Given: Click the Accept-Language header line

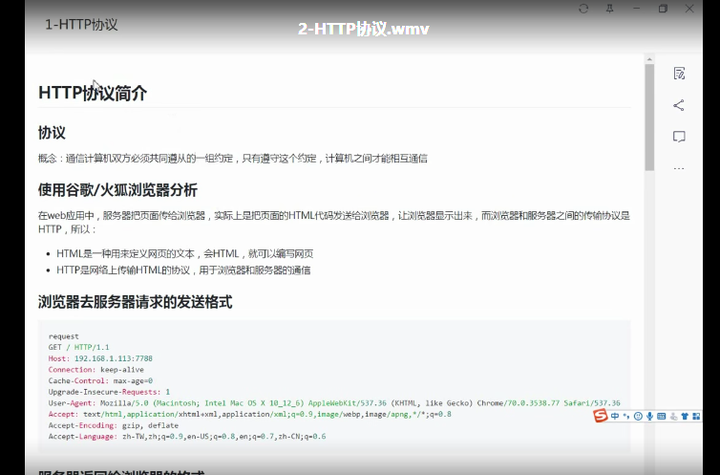Looking at the screenshot, I should point(187,436).
